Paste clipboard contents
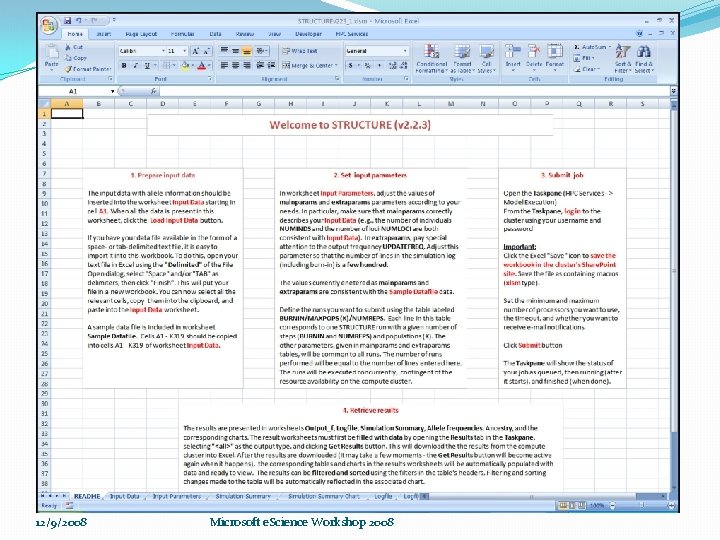Image resolution: width=720 pixels, height=540 pixels. click(x=51, y=57)
